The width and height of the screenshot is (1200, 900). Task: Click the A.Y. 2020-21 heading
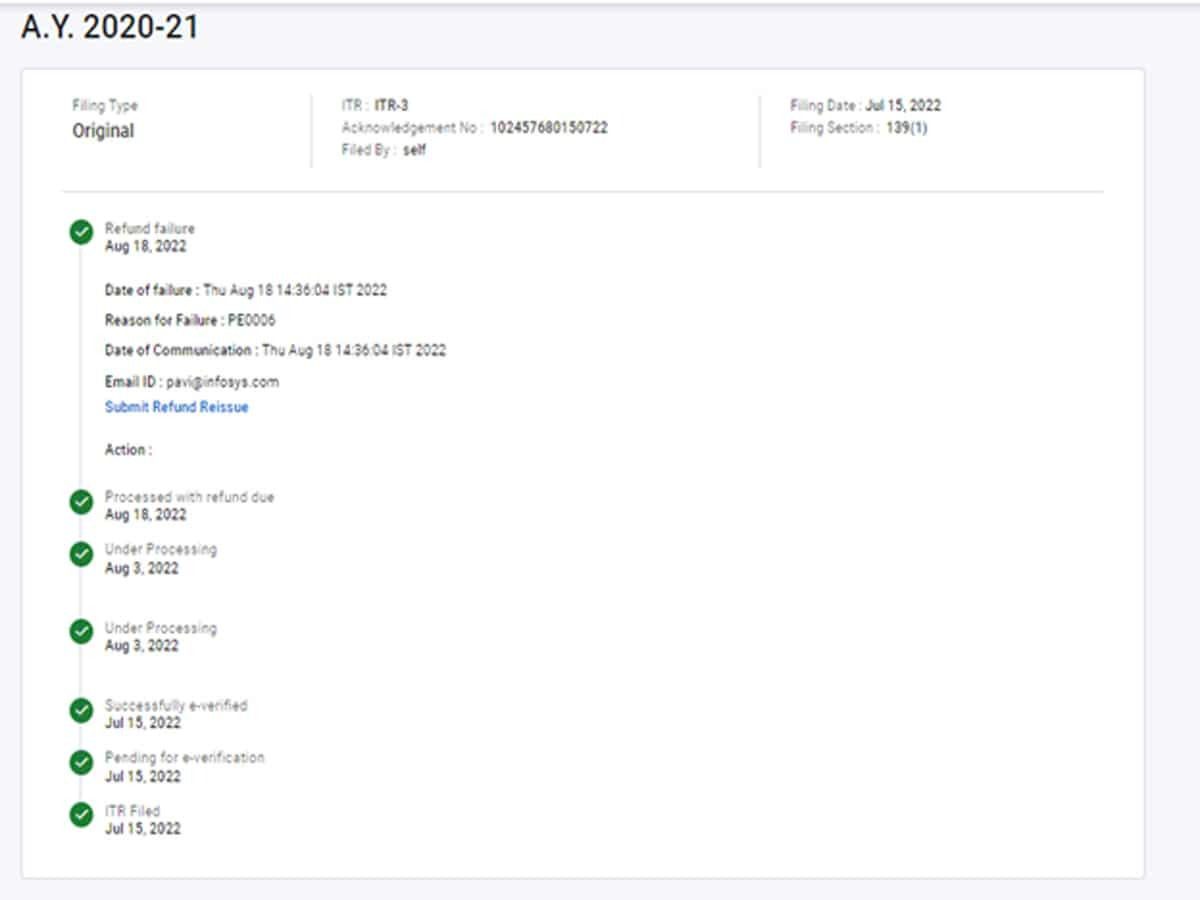click(x=110, y=28)
